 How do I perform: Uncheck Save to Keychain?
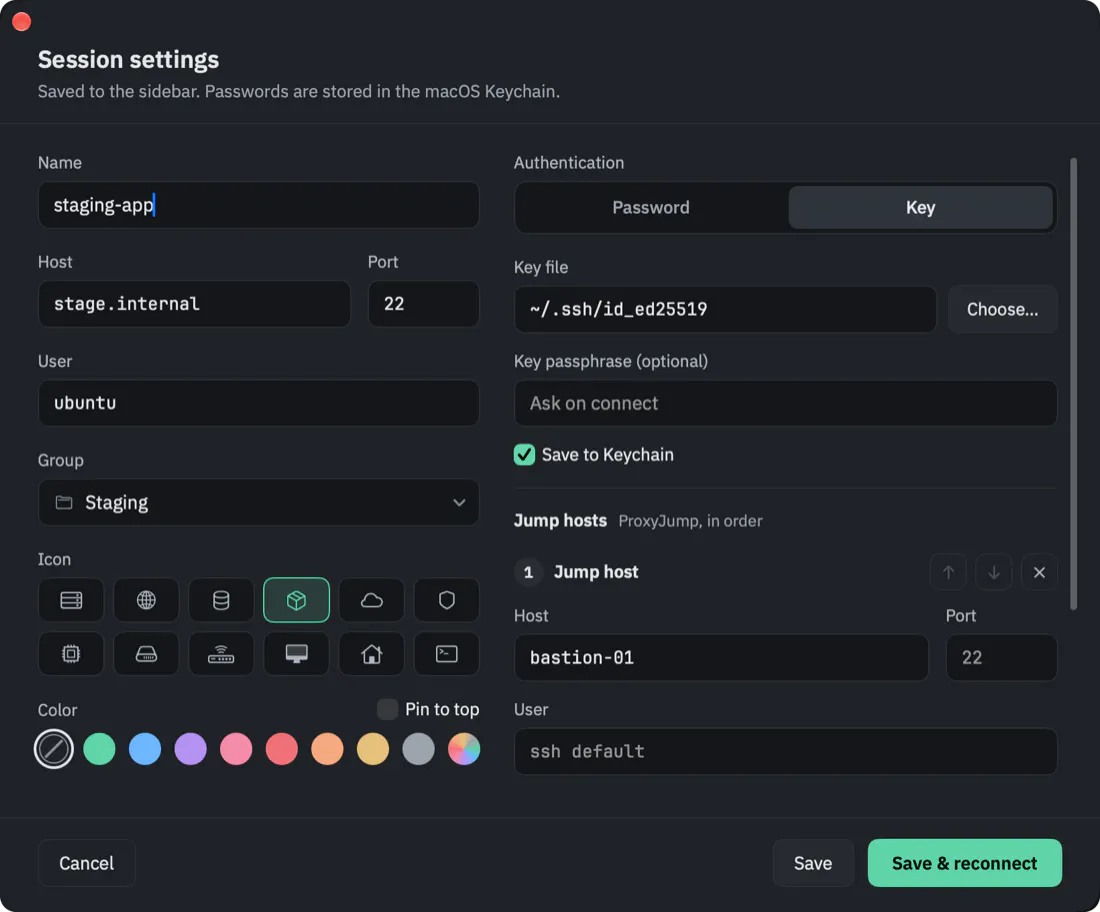pyautogui.click(x=524, y=455)
